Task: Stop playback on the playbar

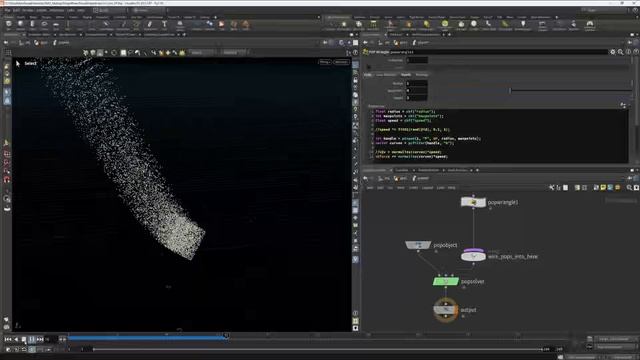Action: [x=24, y=339]
